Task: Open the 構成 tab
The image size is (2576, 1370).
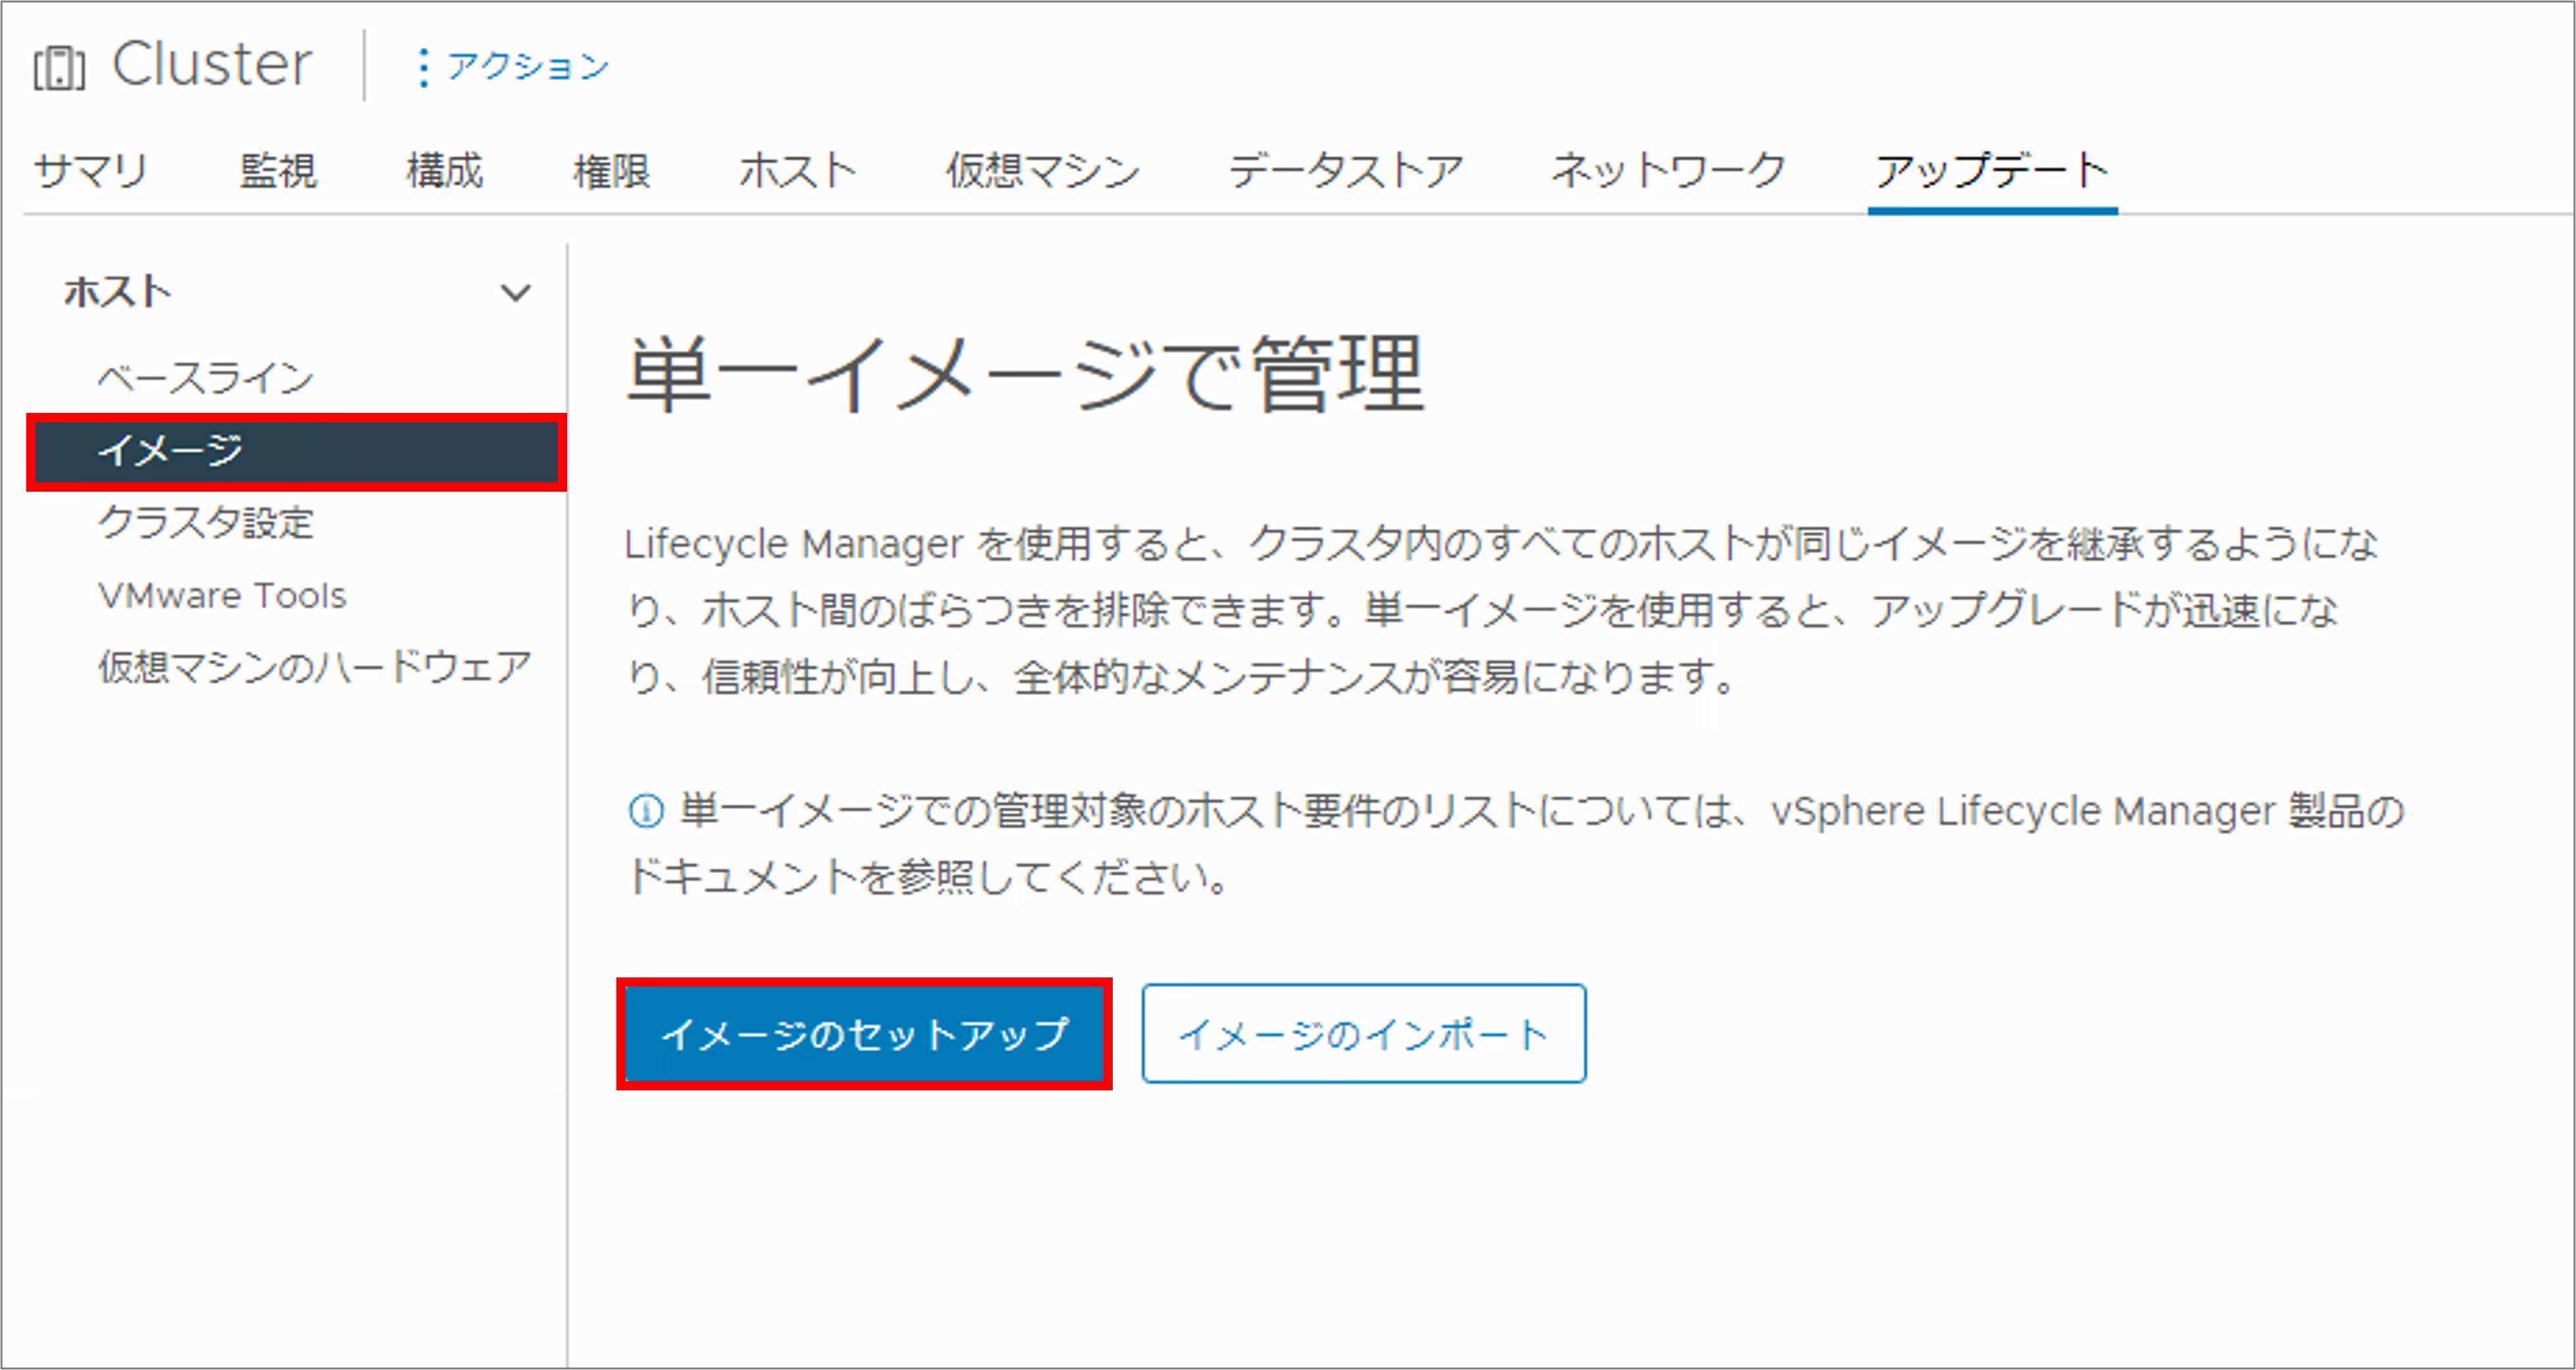Action: click(445, 171)
